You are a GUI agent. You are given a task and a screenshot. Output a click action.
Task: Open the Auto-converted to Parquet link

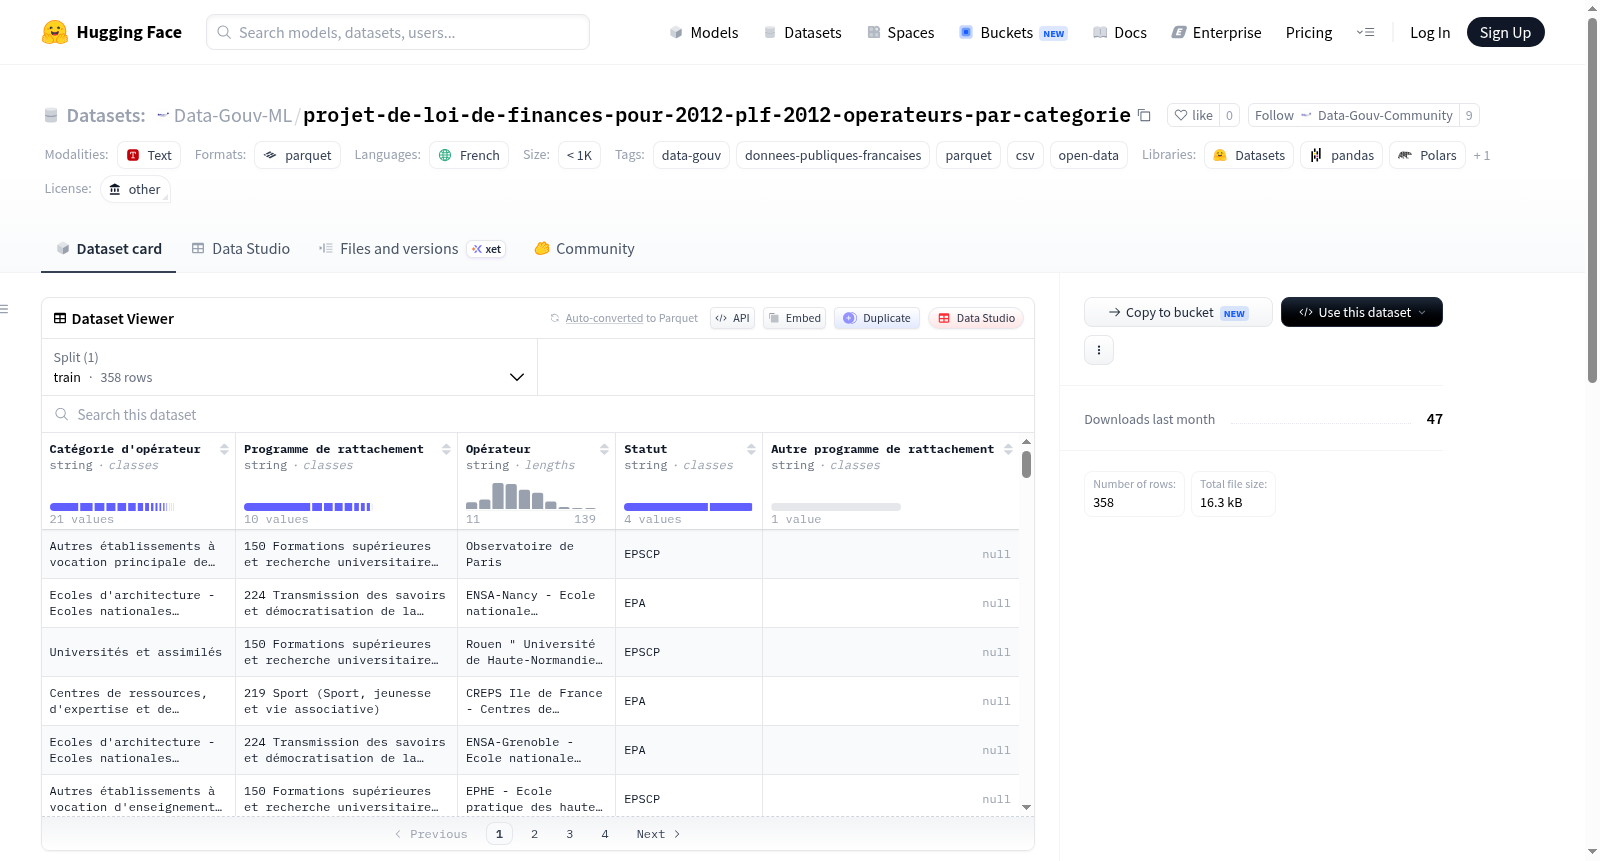tap(604, 318)
